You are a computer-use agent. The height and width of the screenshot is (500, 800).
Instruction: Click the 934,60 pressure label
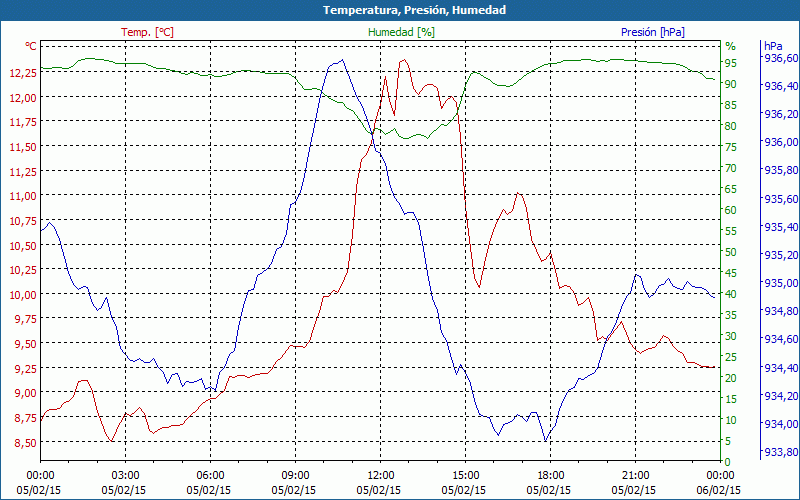[x=781, y=339]
